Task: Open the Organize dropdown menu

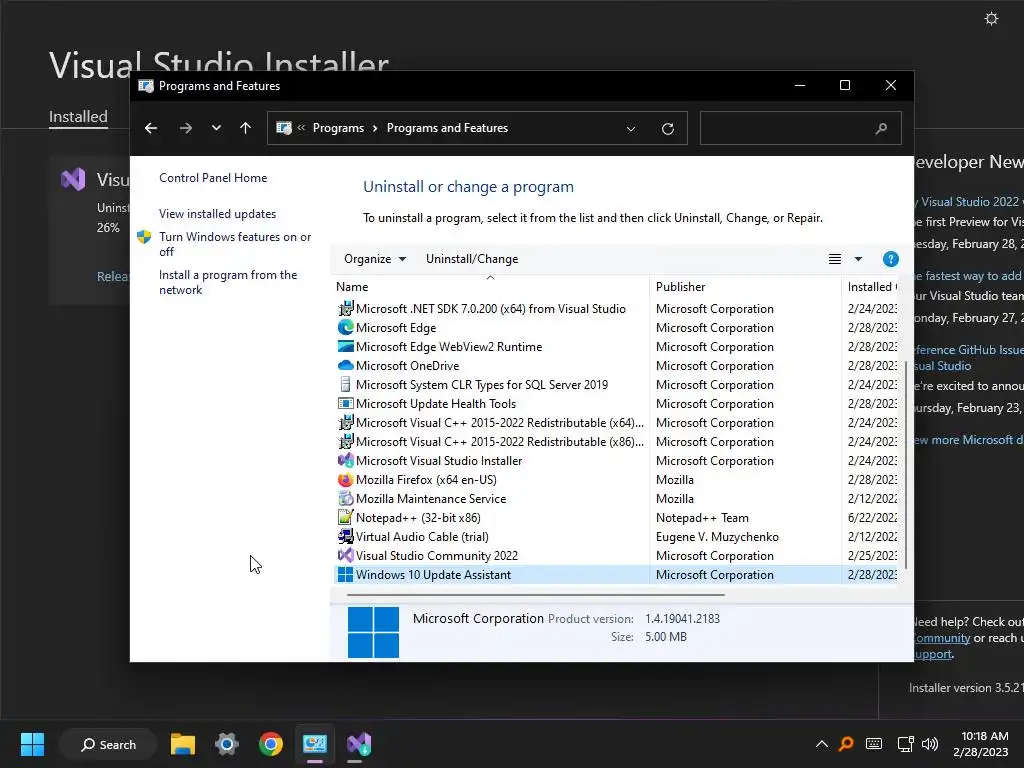Action: point(375,259)
